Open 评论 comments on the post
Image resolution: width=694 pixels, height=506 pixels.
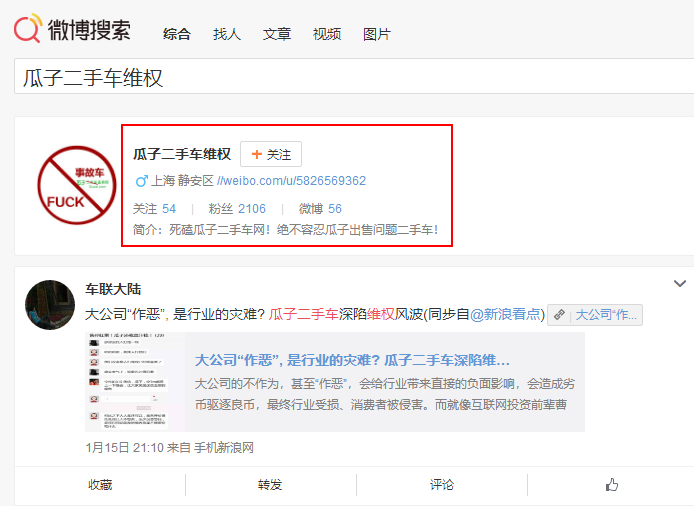point(442,485)
